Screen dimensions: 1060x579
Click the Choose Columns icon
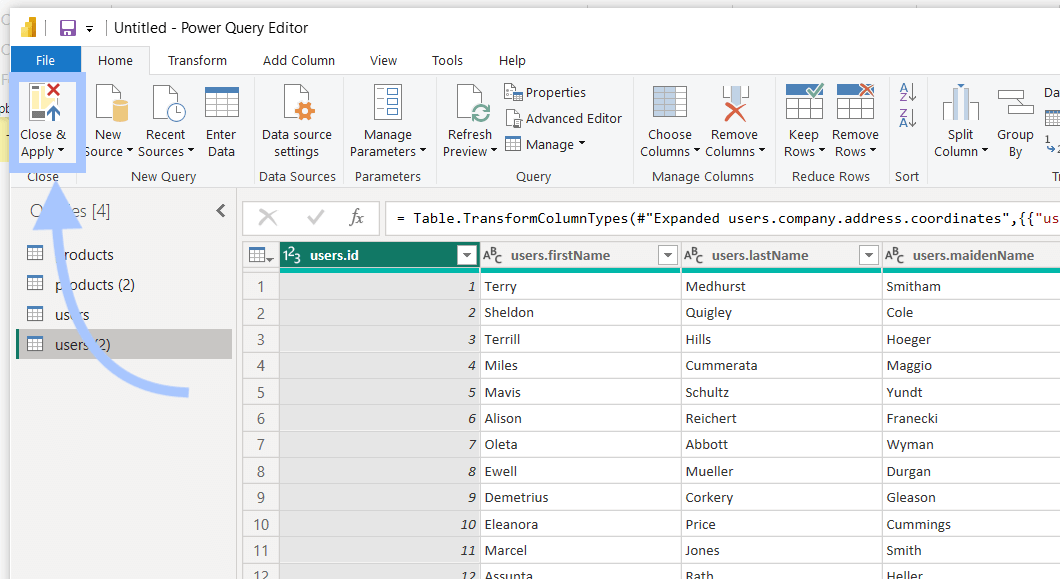coord(669,103)
